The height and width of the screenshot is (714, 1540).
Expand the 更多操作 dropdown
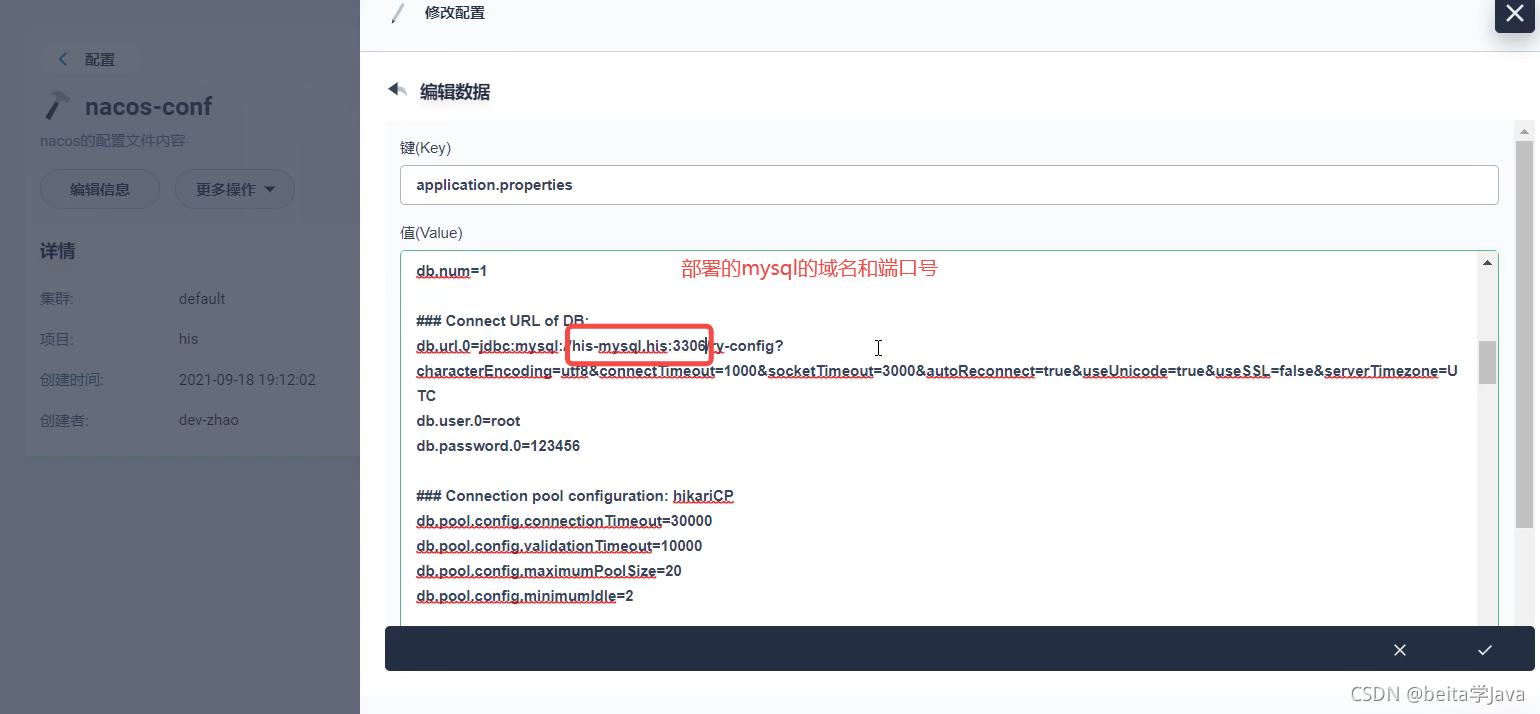tap(235, 189)
